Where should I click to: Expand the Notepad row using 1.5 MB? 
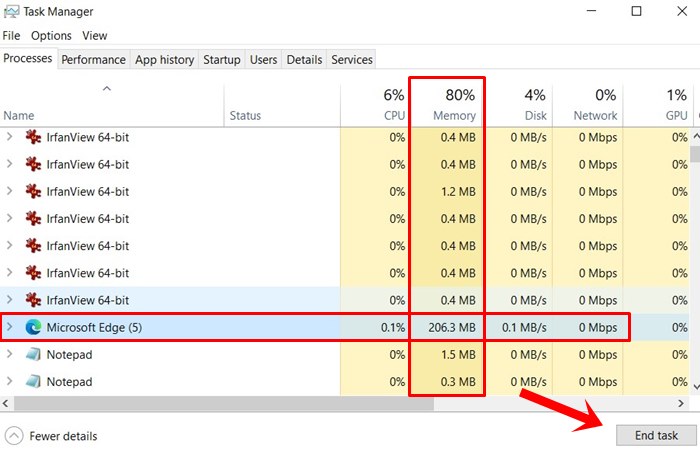point(9,354)
